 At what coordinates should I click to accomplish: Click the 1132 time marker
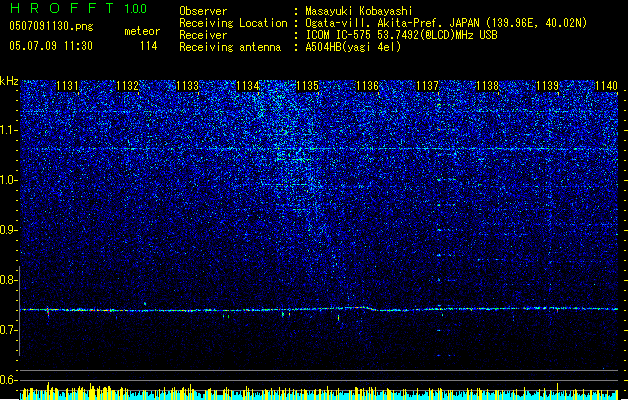tap(127, 86)
